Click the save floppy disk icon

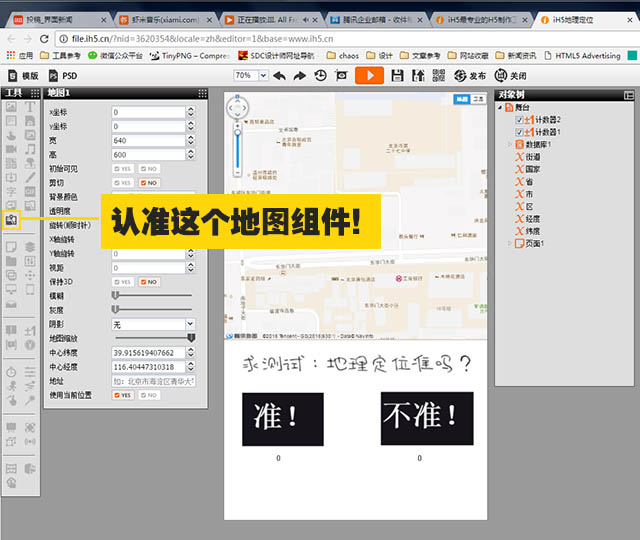tap(397, 75)
